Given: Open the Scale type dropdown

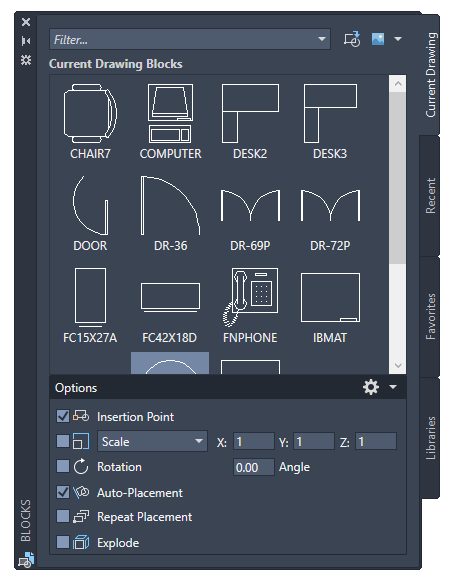Looking at the screenshot, I should click(152, 441).
